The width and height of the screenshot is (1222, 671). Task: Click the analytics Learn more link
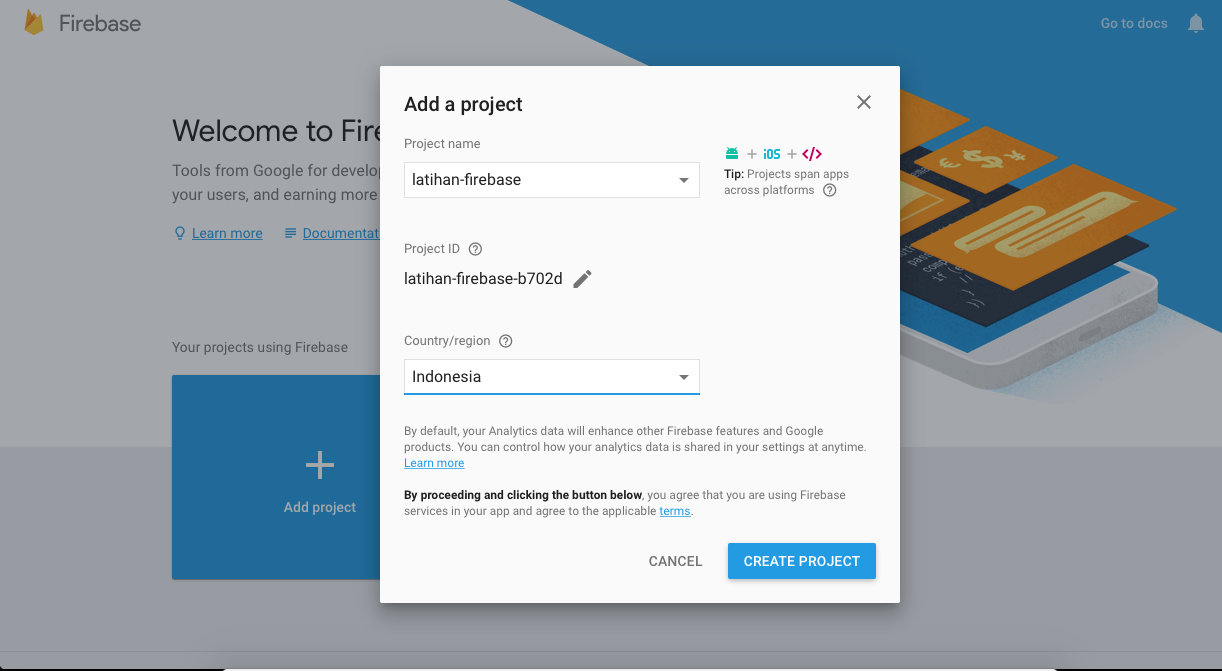(x=433, y=462)
